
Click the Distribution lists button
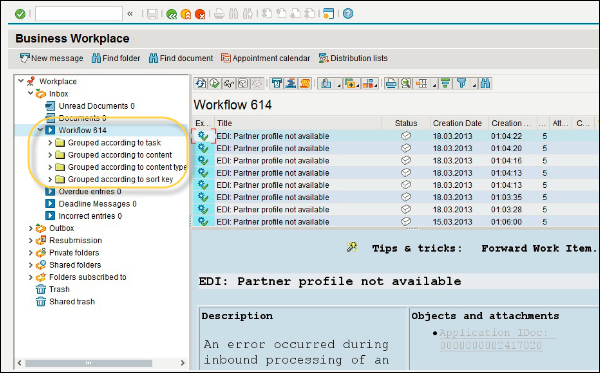click(353, 58)
